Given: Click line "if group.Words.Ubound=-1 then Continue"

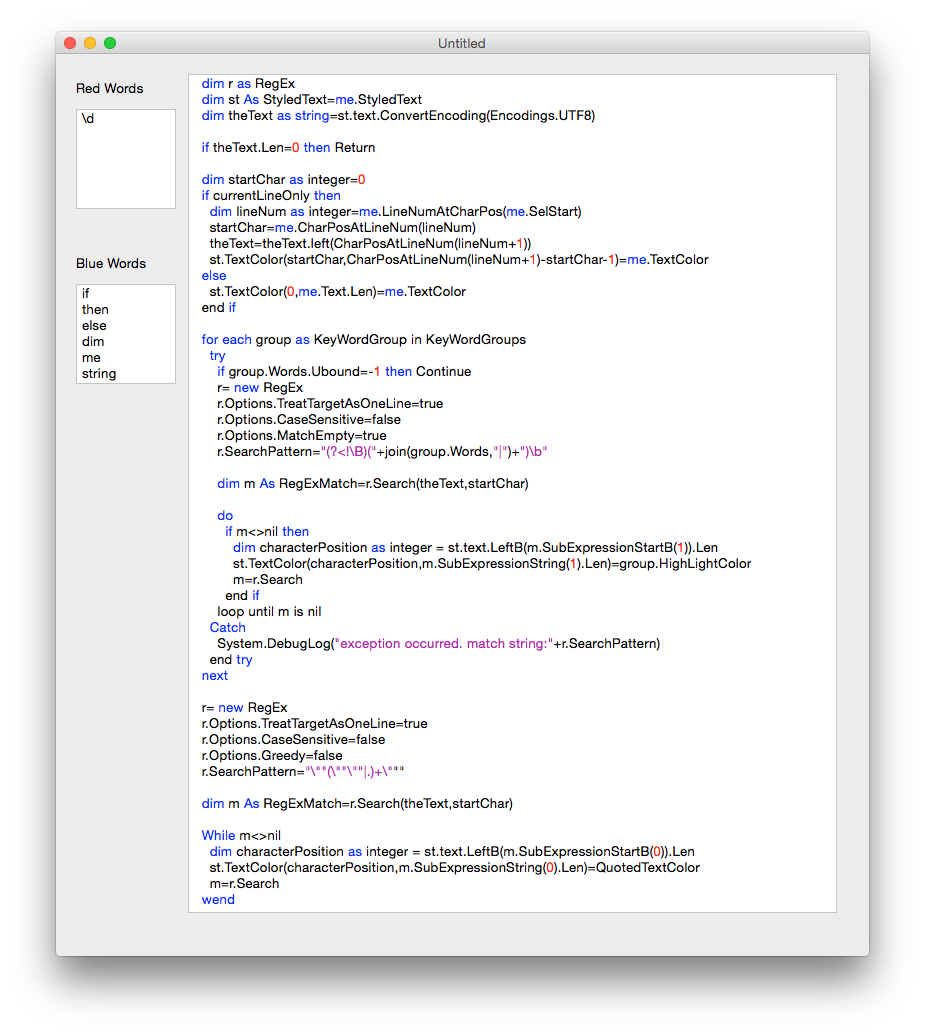Looking at the screenshot, I should 344,371.
